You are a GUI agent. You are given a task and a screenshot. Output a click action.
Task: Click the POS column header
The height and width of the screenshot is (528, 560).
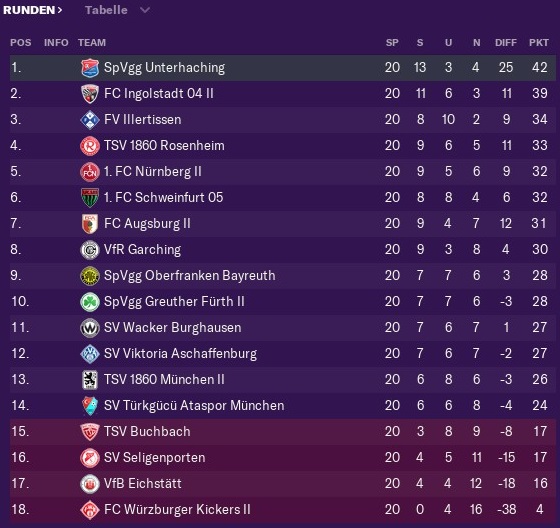[x=21, y=43]
